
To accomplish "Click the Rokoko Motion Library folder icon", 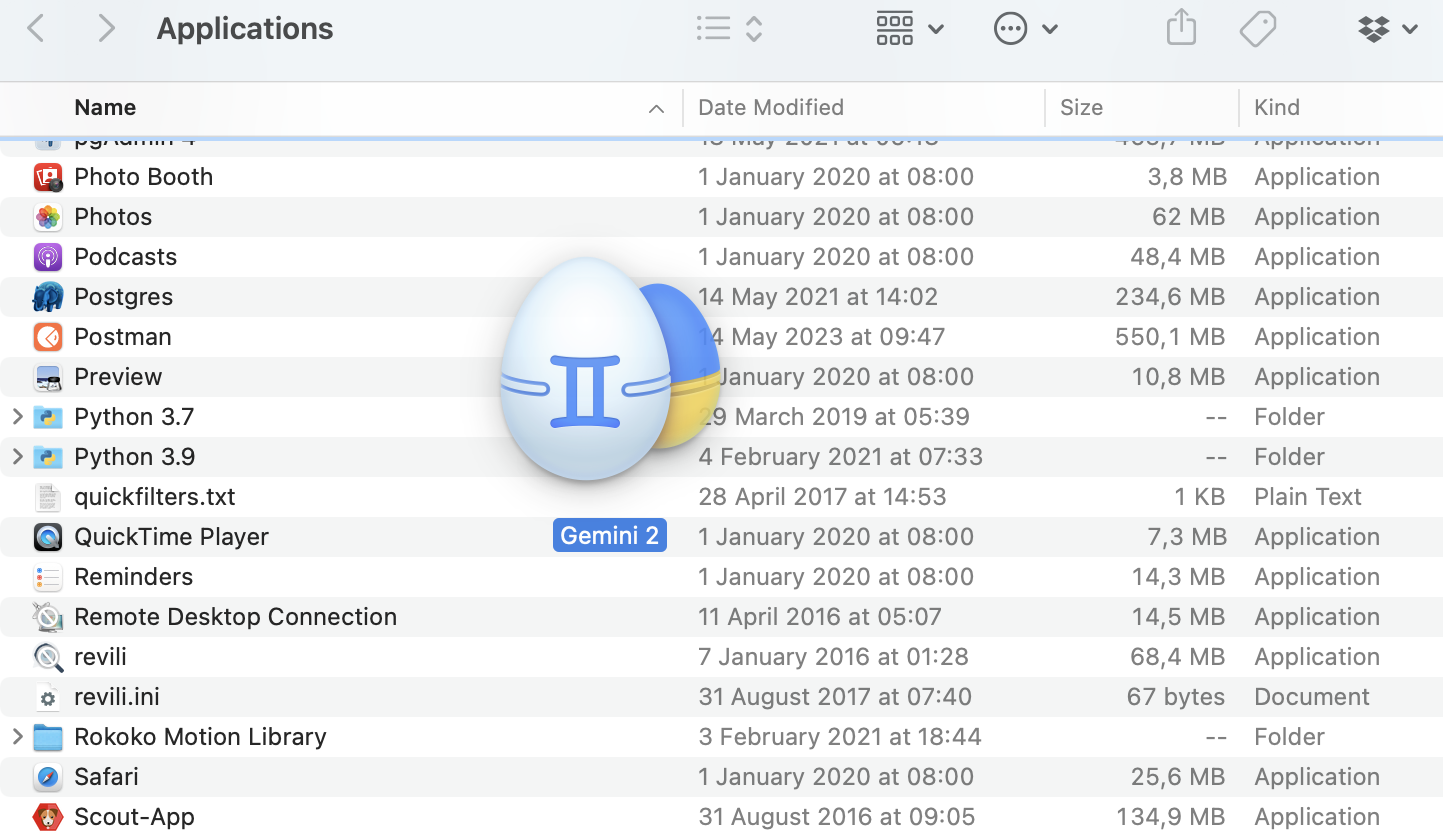I will point(48,737).
